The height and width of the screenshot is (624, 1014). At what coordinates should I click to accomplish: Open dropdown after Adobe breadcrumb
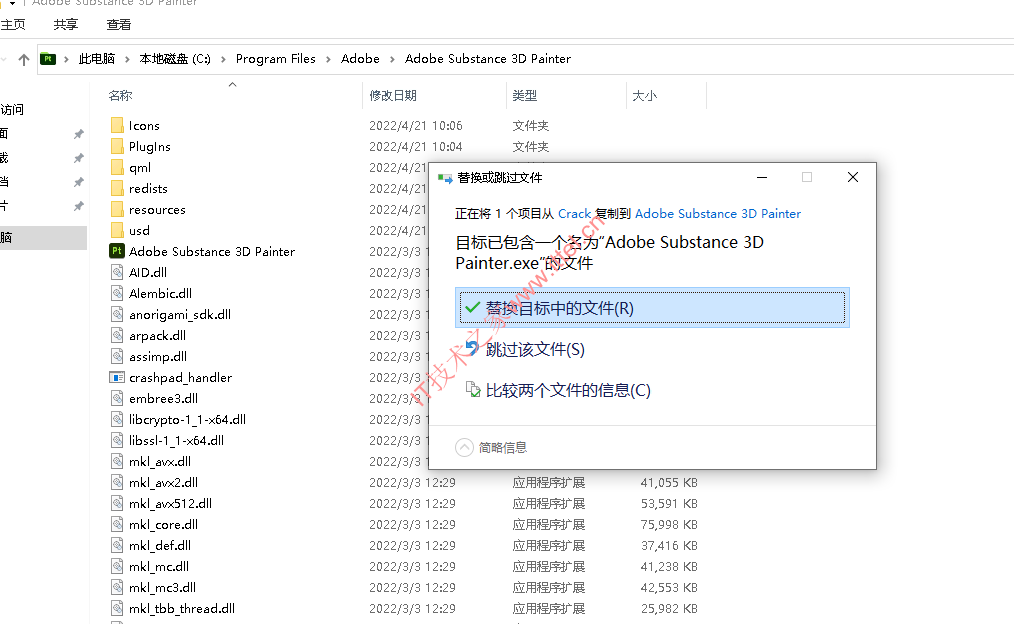coord(392,59)
